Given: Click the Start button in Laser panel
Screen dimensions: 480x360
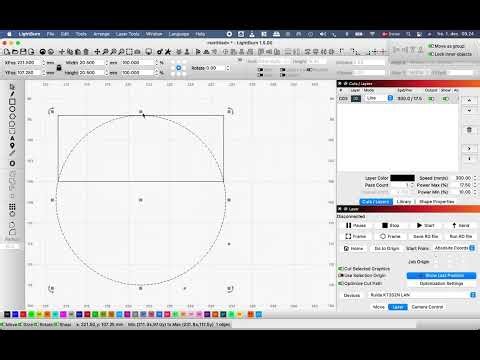Looking at the screenshot, I should (x=426, y=226).
